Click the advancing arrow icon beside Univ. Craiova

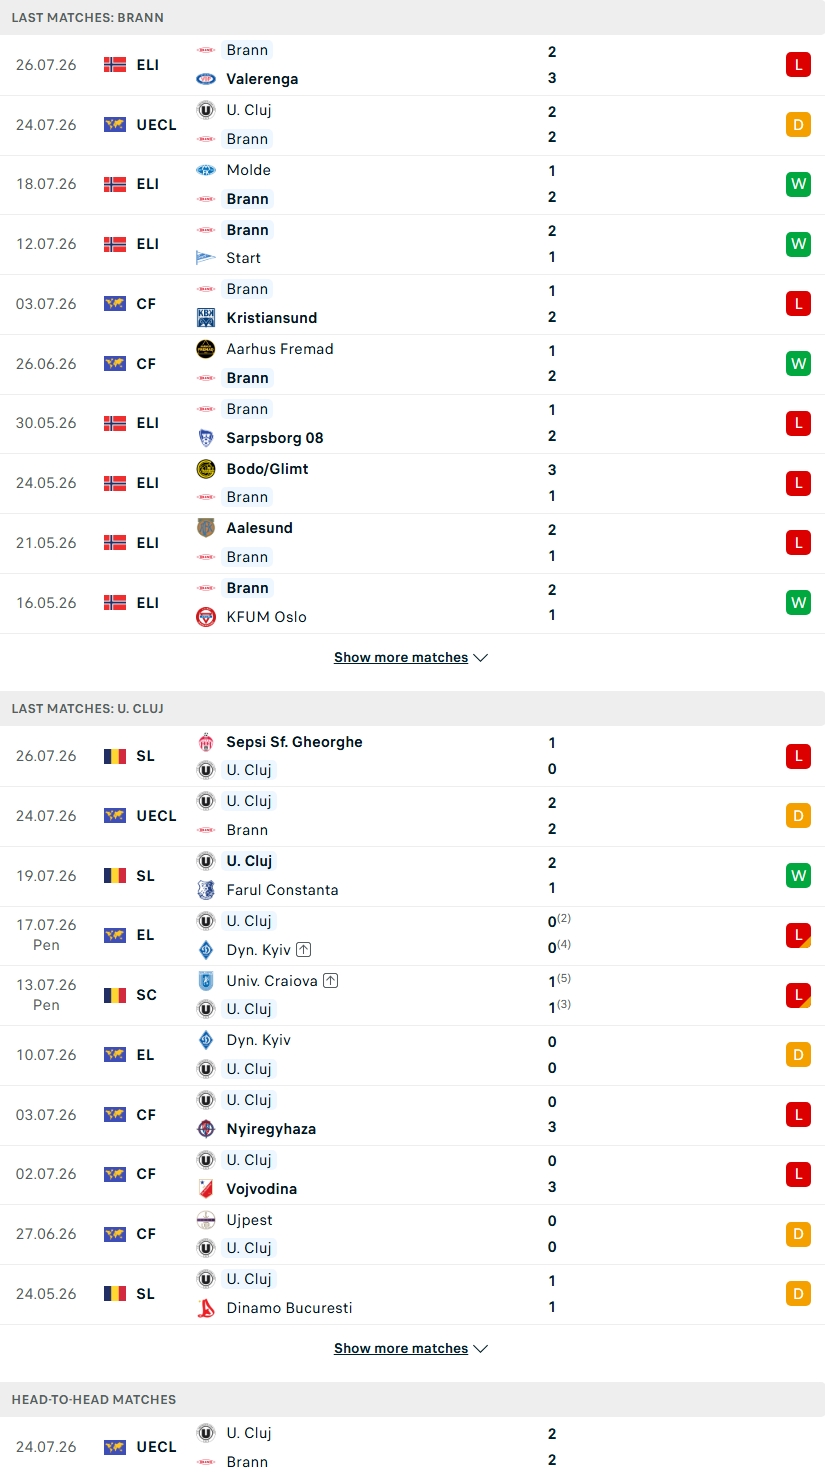point(331,981)
